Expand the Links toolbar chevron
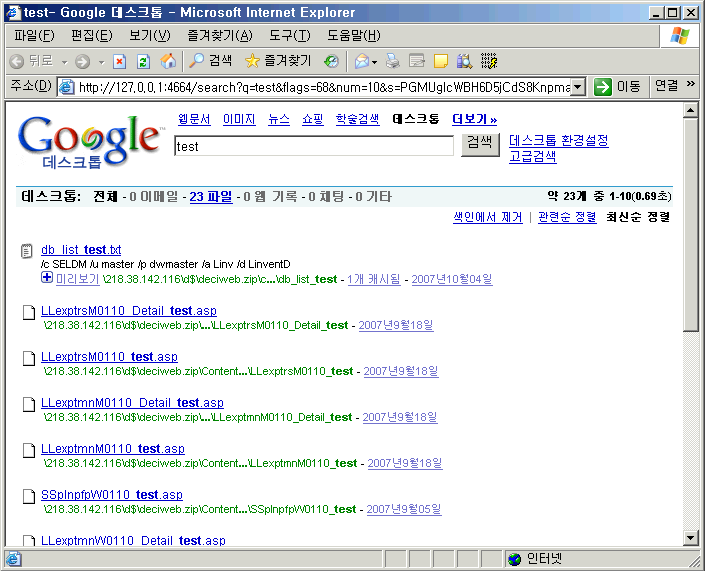 coord(690,84)
